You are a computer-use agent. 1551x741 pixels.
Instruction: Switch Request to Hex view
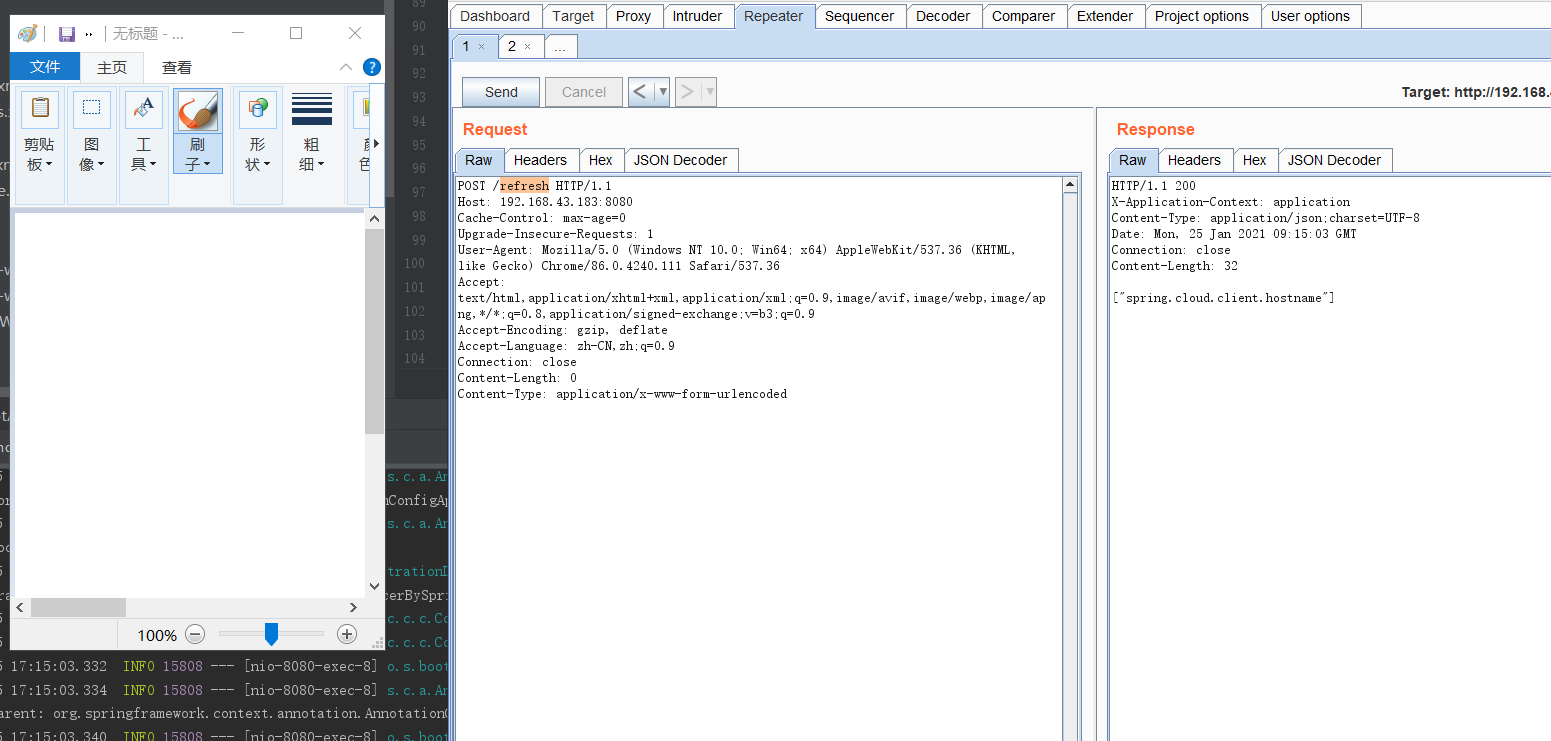(x=601, y=160)
